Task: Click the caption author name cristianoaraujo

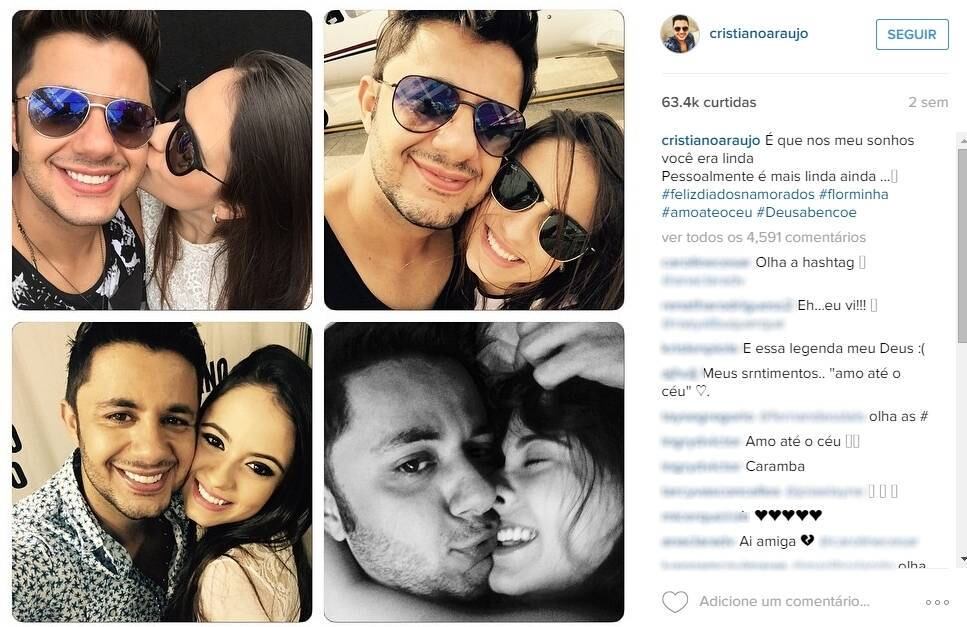Action: point(710,141)
